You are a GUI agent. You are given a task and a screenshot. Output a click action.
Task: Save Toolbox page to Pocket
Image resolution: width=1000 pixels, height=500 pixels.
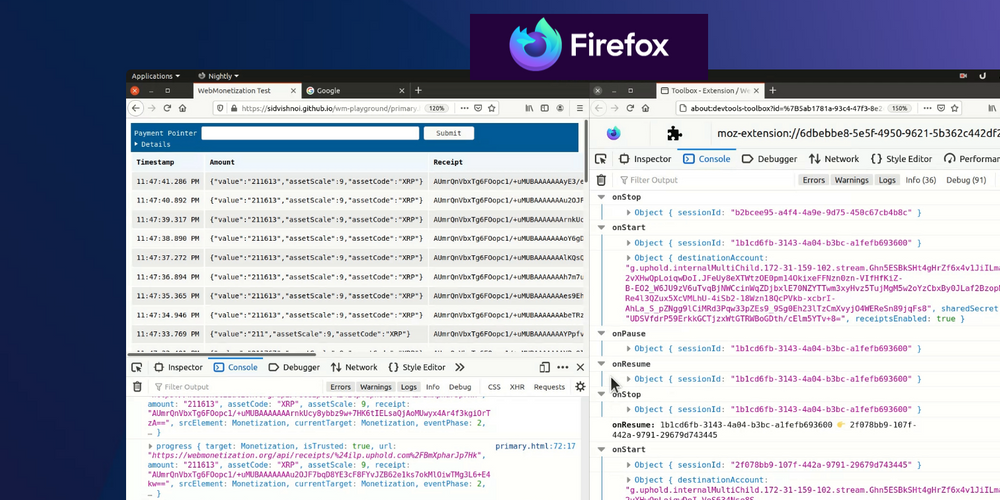[941, 108]
